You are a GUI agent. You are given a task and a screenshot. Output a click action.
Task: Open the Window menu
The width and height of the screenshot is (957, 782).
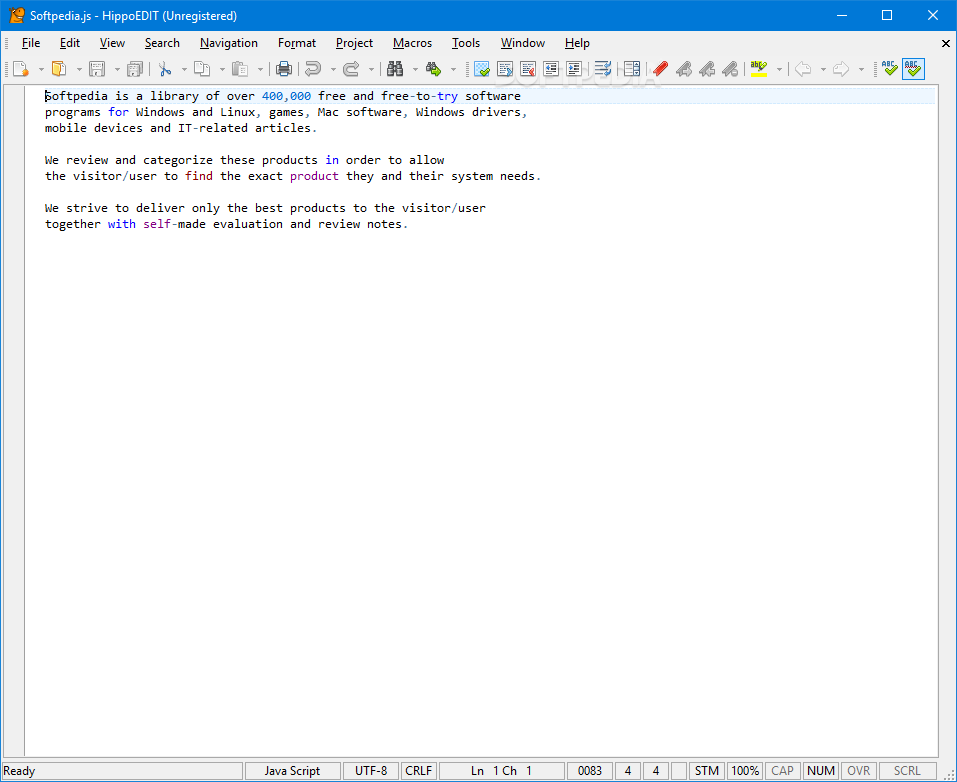click(x=522, y=43)
